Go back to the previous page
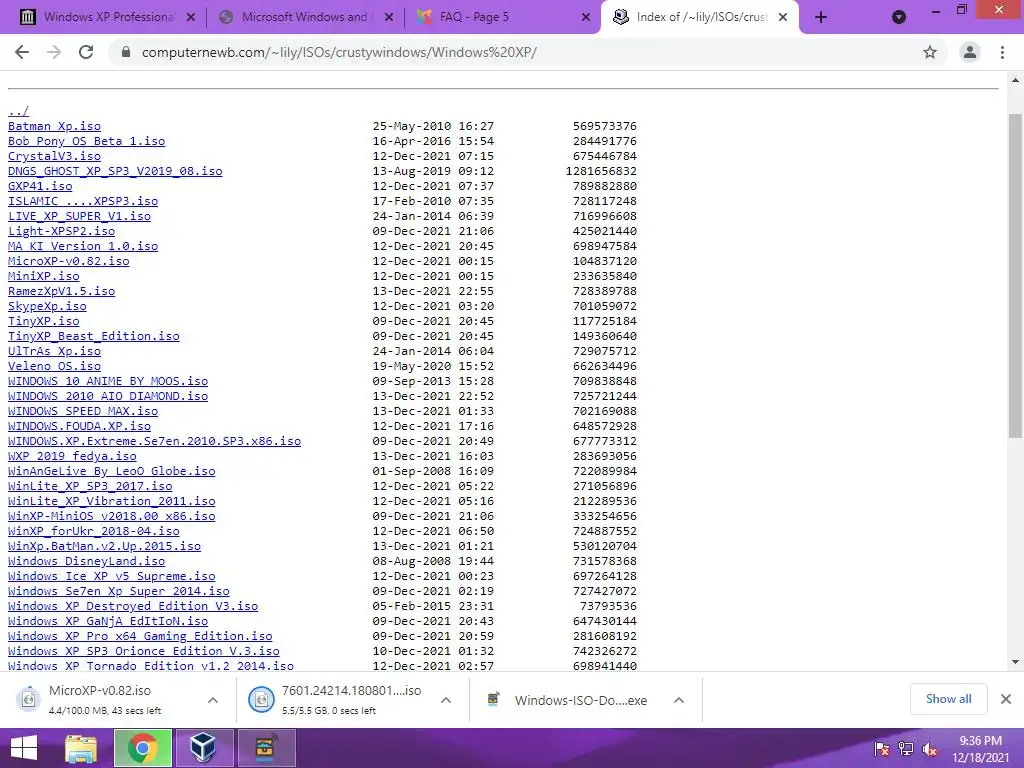1024x768 pixels. click(22, 52)
